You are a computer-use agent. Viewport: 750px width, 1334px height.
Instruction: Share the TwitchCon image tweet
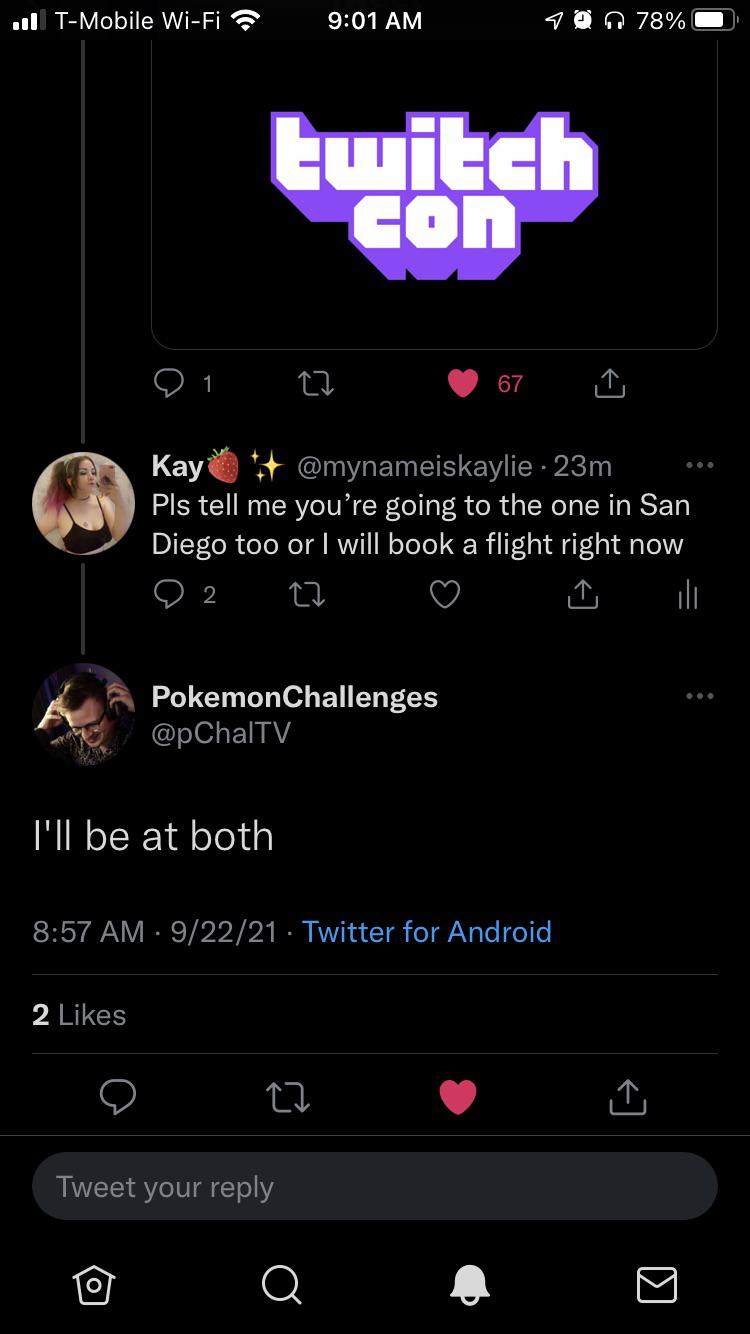click(x=610, y=383)
